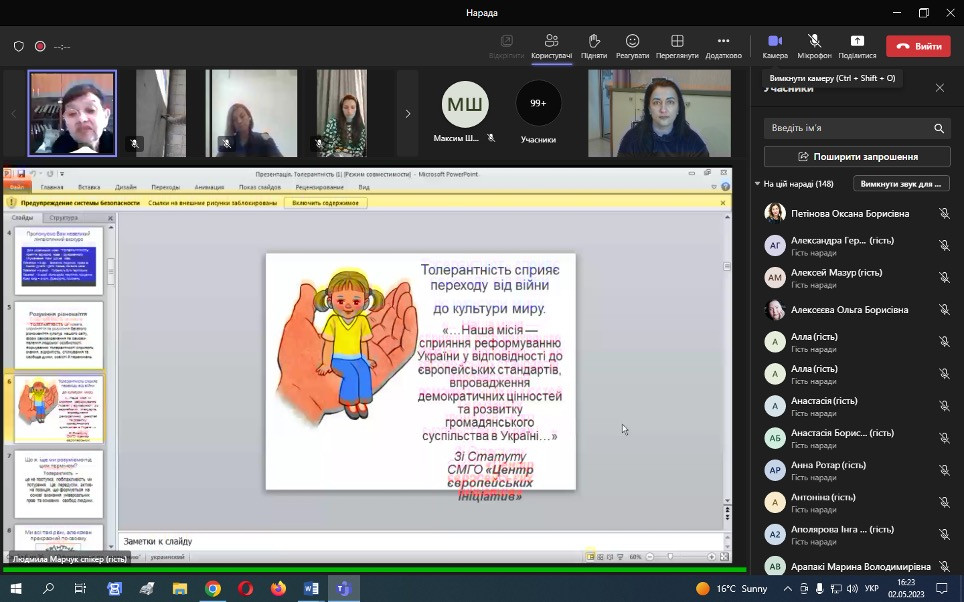964x602 pixels.
Task: Click the muted mic icon beside Петінова Оксана Борисівна
Action: 943,213
